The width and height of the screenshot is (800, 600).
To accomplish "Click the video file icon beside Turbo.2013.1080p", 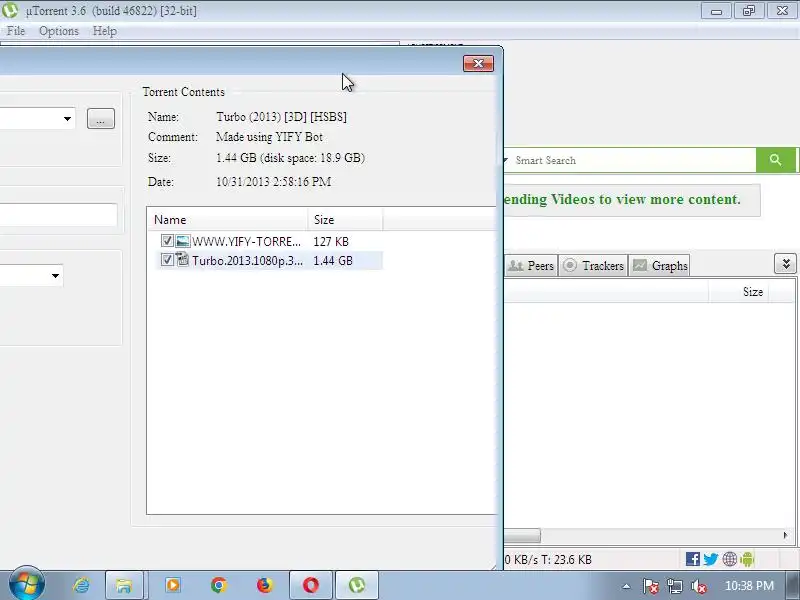I will 183,260.
